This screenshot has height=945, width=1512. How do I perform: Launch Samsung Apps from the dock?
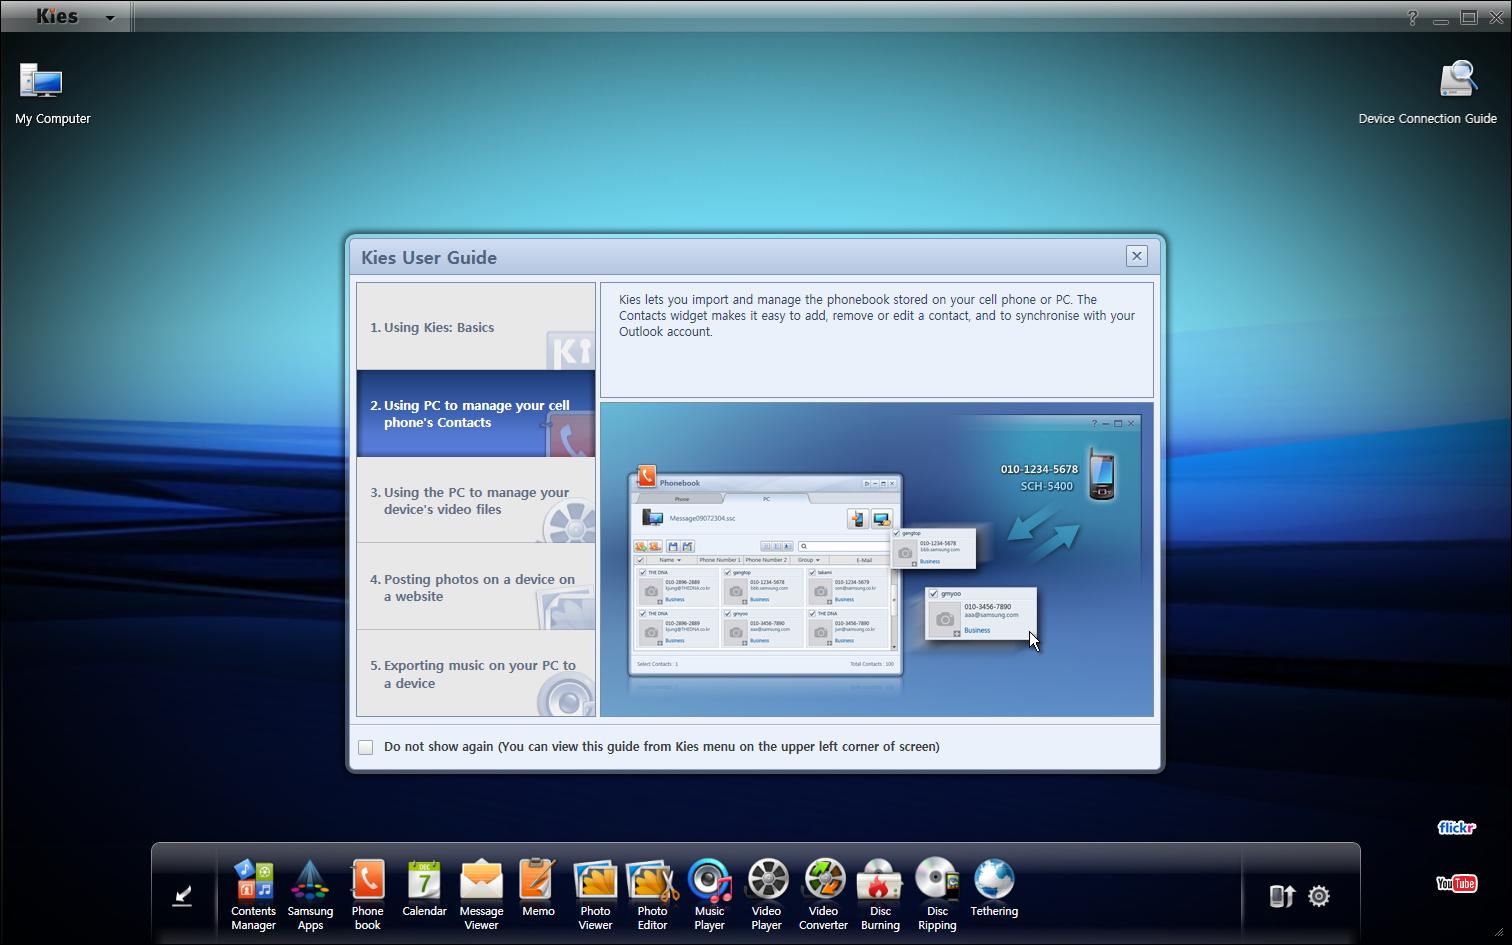click(310, 895)
